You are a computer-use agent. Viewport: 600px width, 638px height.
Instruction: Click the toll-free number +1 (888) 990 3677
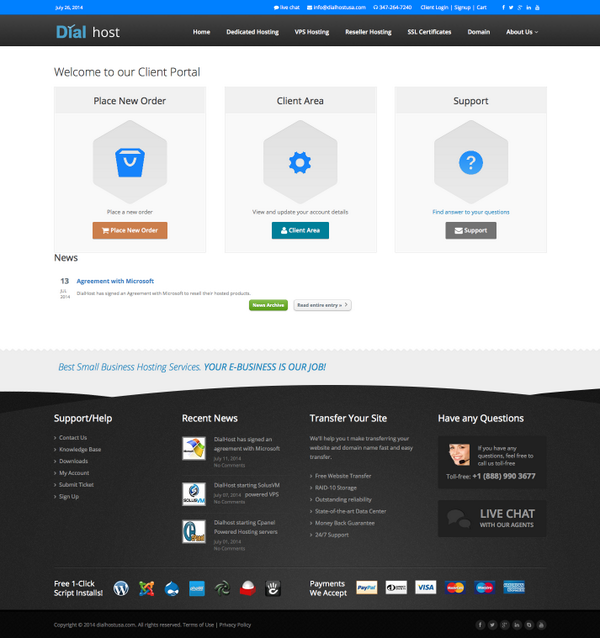tap(504, 476)
